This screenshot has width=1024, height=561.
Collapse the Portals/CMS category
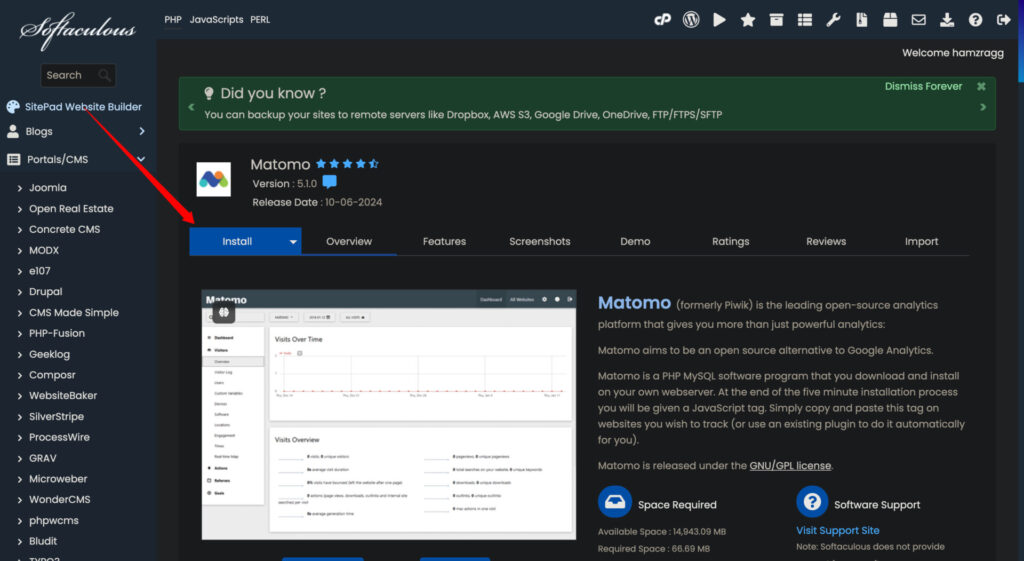[x=142, y=159]
